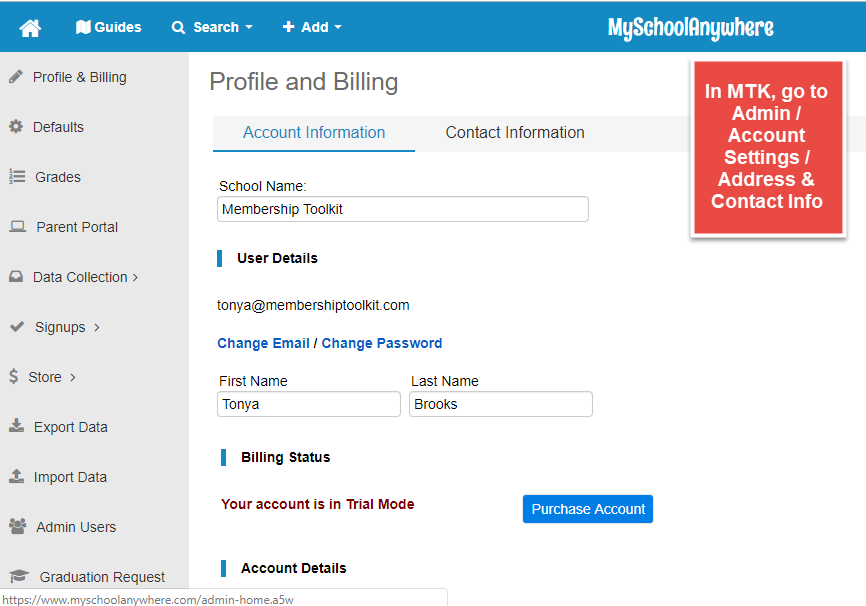The image size is (866, 606).
Task: Open Grades in the sidebar
Action: tap(57, 177)
